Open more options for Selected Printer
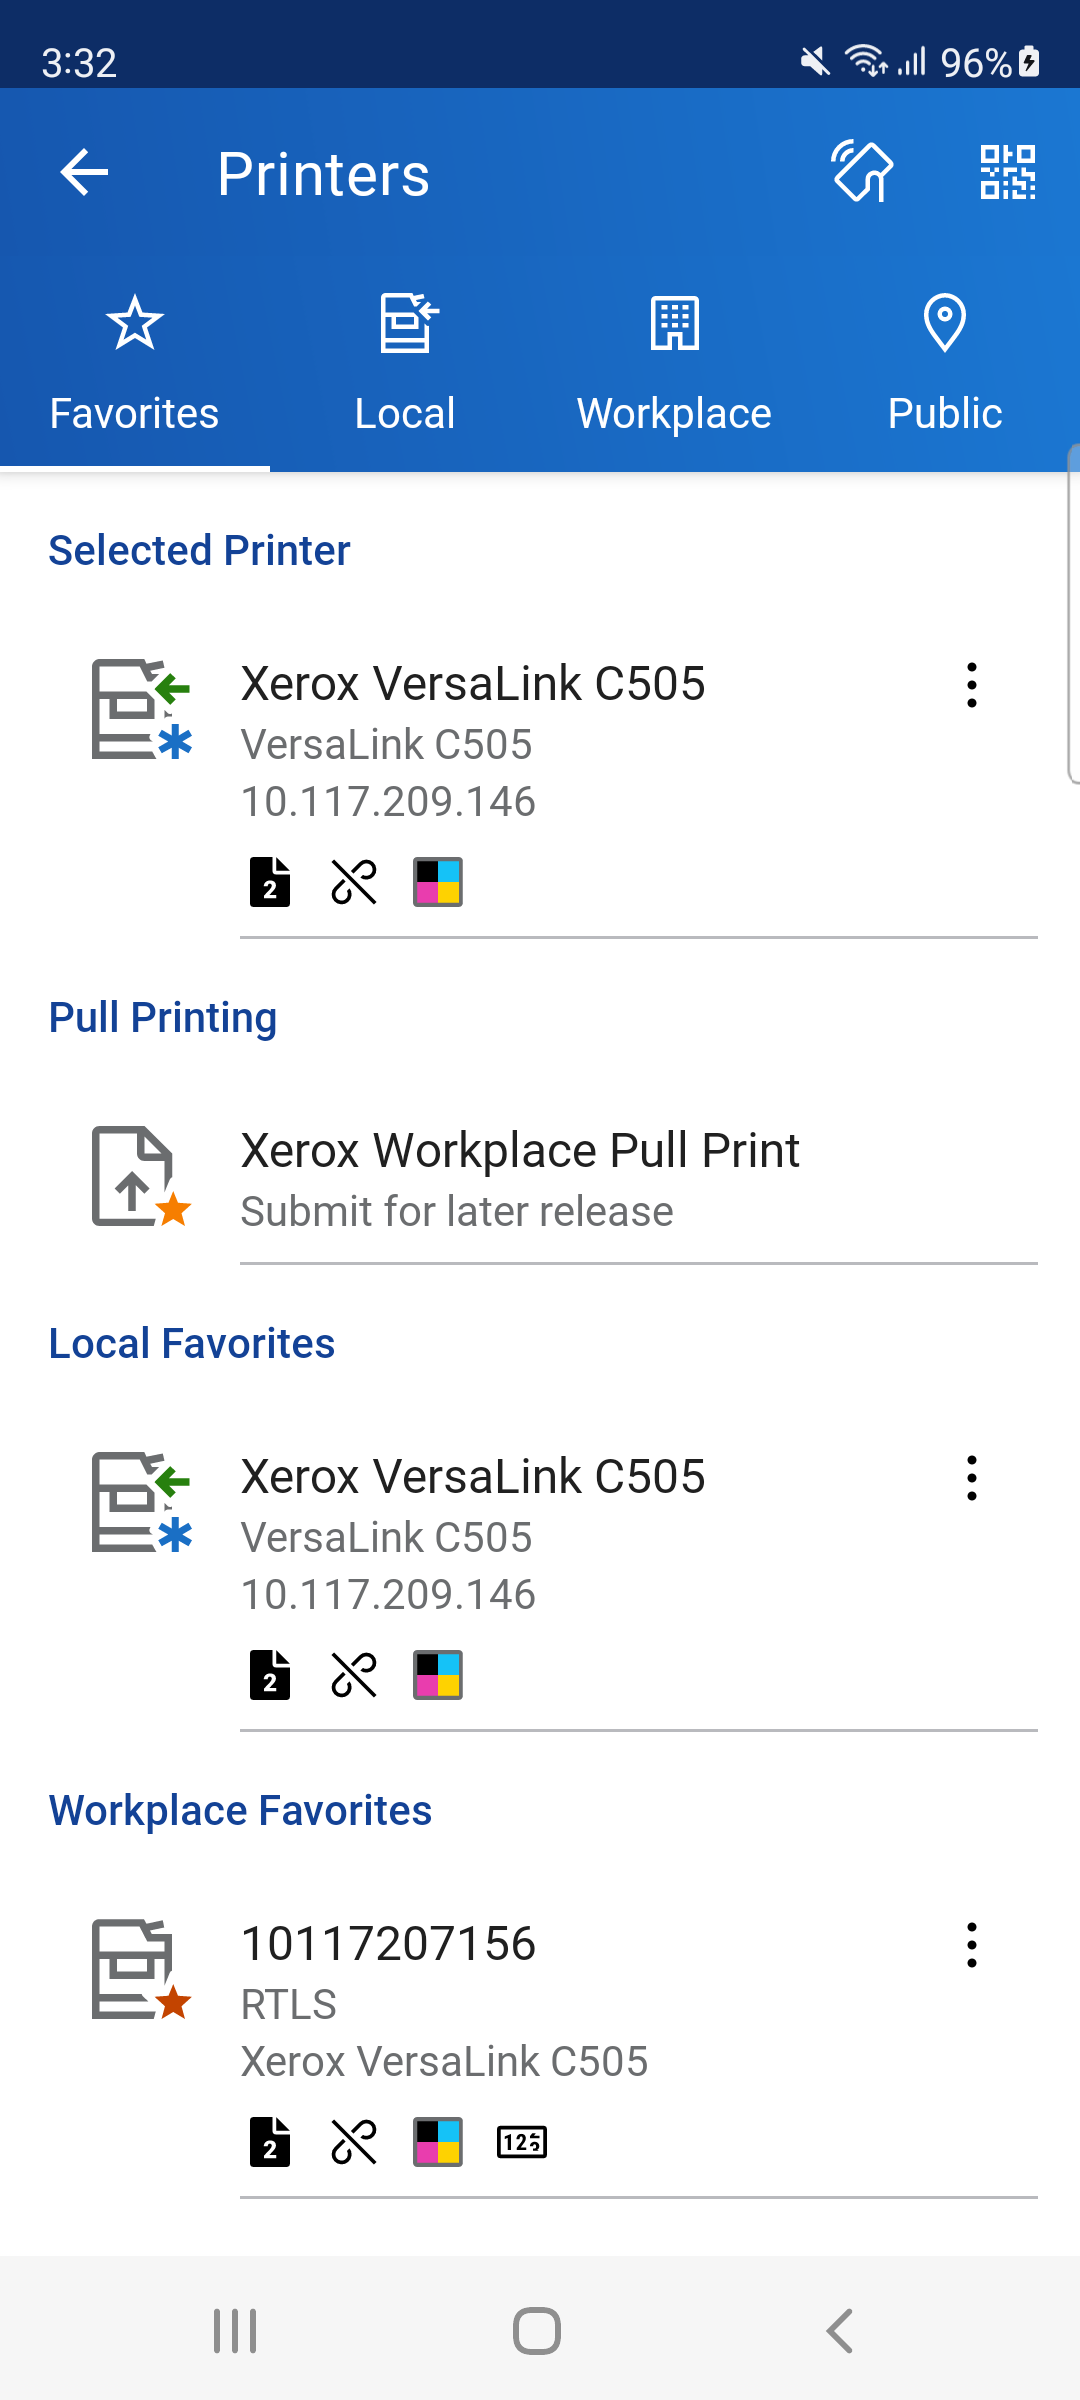 [971, 685]
